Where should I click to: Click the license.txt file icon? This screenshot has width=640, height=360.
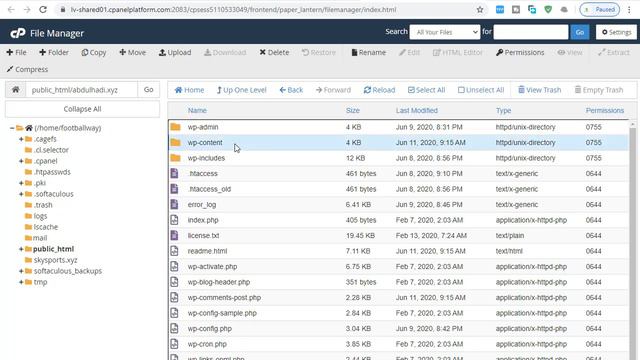174,236
